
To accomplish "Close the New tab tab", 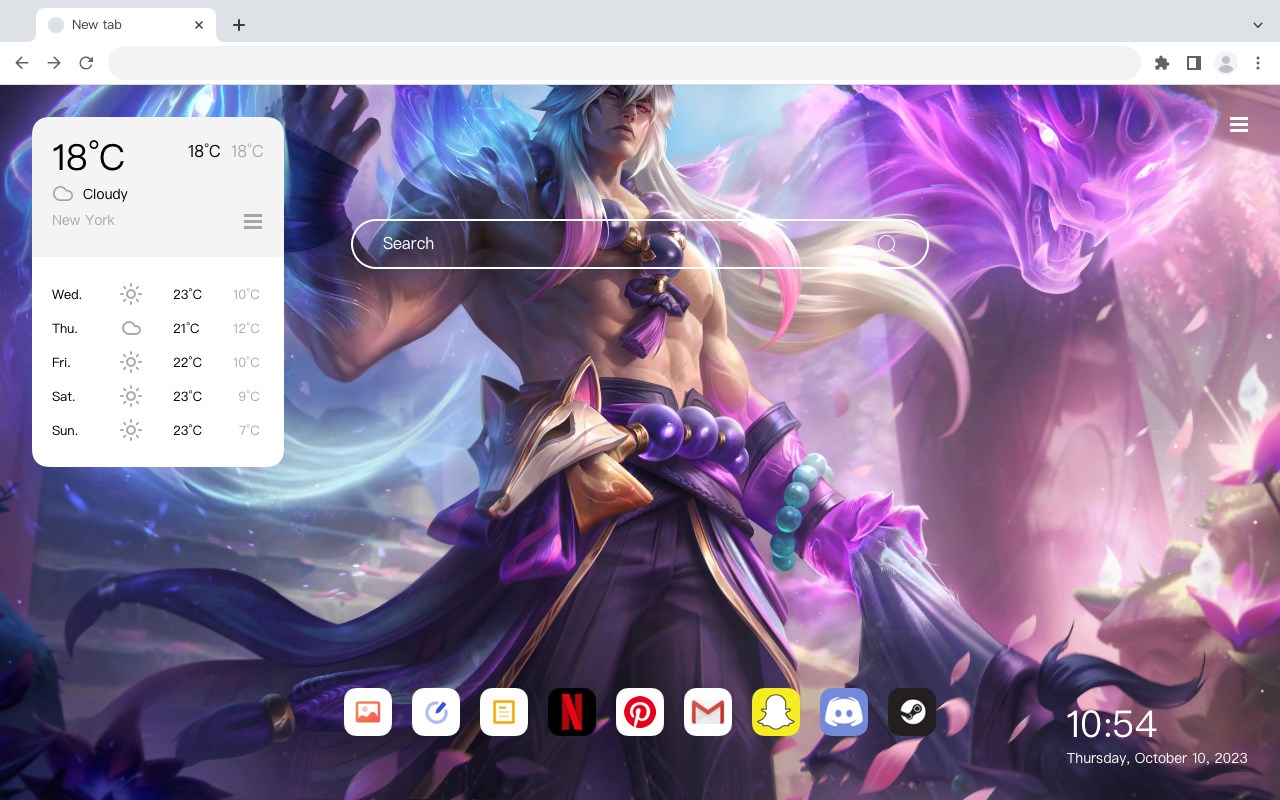I will pos(200,25).
